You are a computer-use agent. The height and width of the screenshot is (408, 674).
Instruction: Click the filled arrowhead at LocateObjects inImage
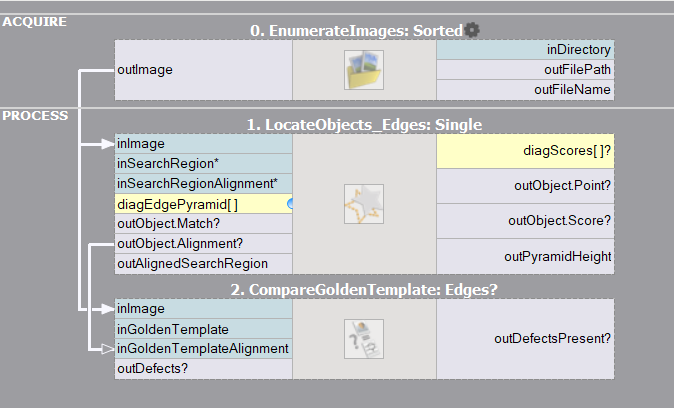coord(108,144)
